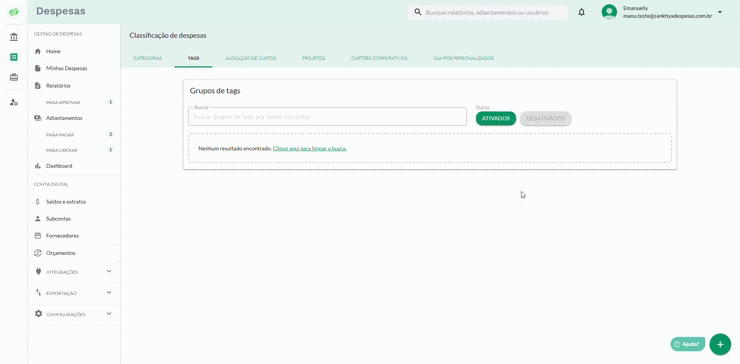740x364 pixels.
Task: Click the Configurações gear icon
Action: tap(38, 313)
